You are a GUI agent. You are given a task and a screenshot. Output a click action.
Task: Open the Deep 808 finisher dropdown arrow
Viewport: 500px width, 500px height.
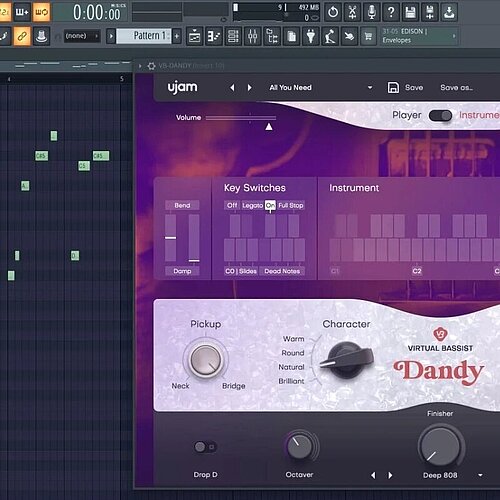click(x=480, y=475)
